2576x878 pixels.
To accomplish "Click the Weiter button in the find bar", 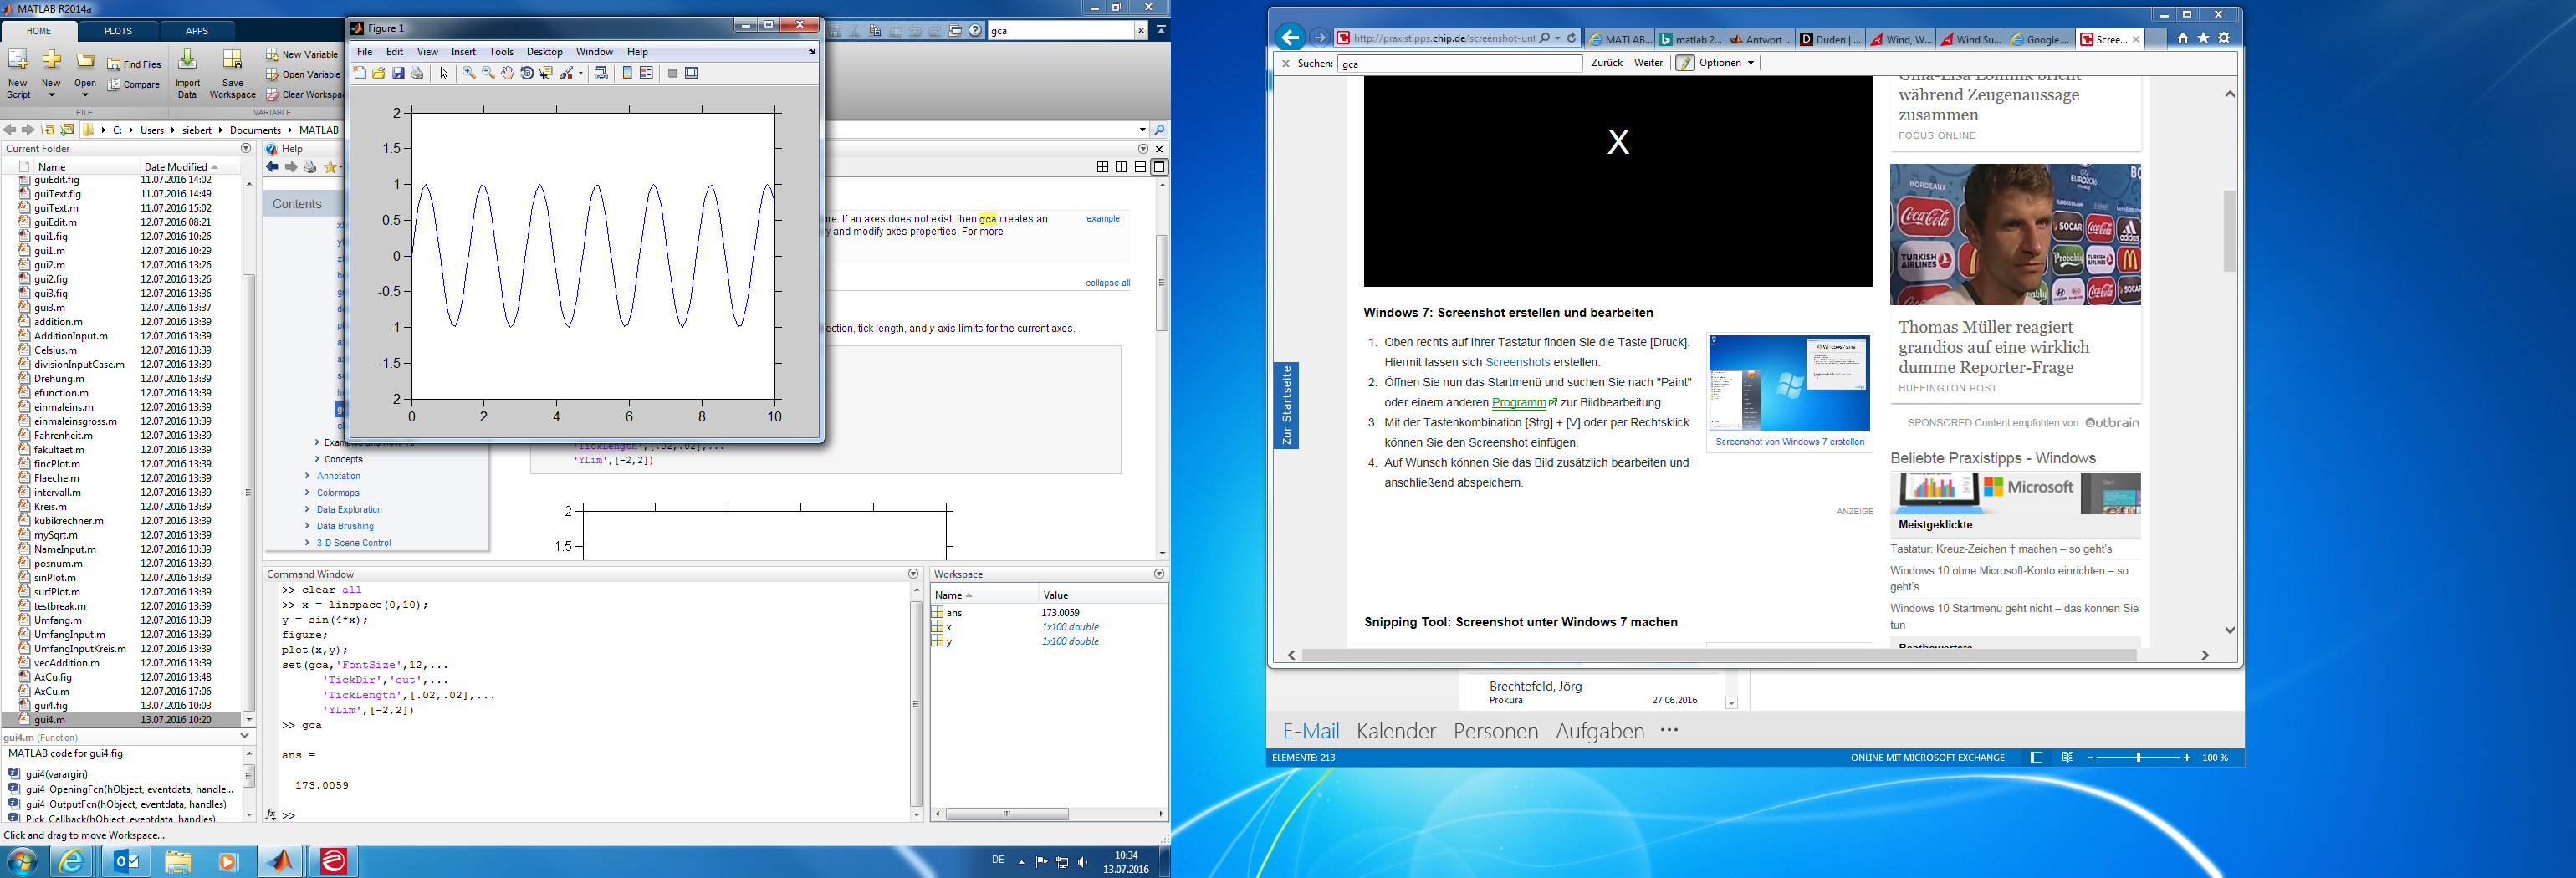I will click(1647, 63).
